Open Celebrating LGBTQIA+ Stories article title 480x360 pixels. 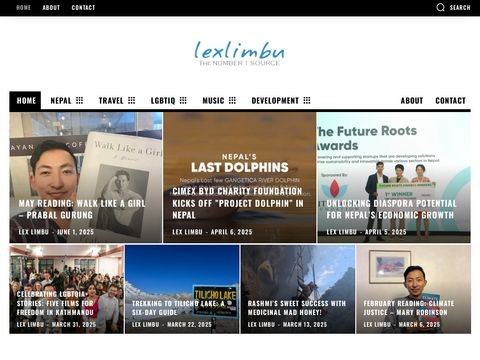click(x=55, y=303)
